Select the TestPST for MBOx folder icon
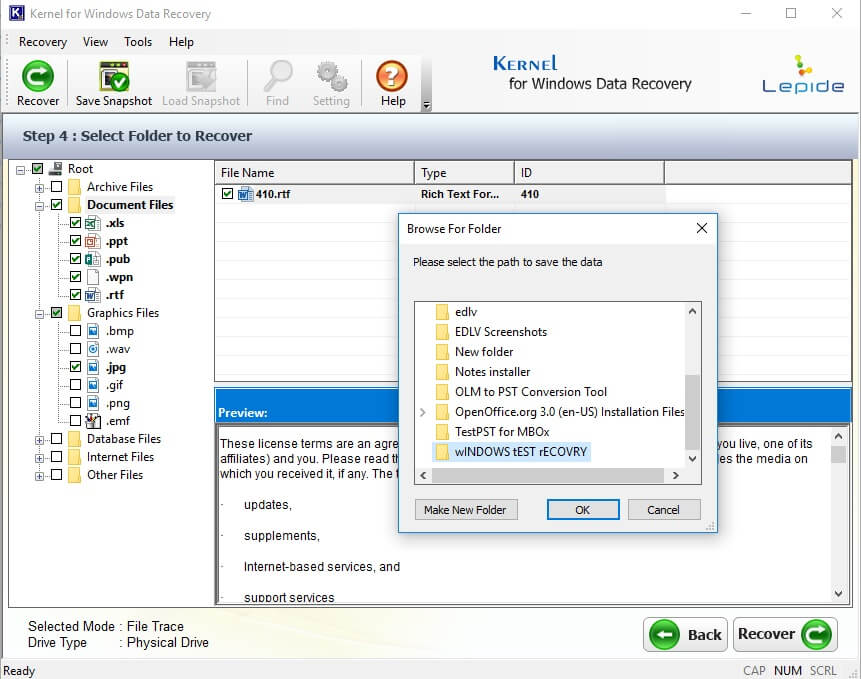The image size is (861, 679). tap(442, 431)
